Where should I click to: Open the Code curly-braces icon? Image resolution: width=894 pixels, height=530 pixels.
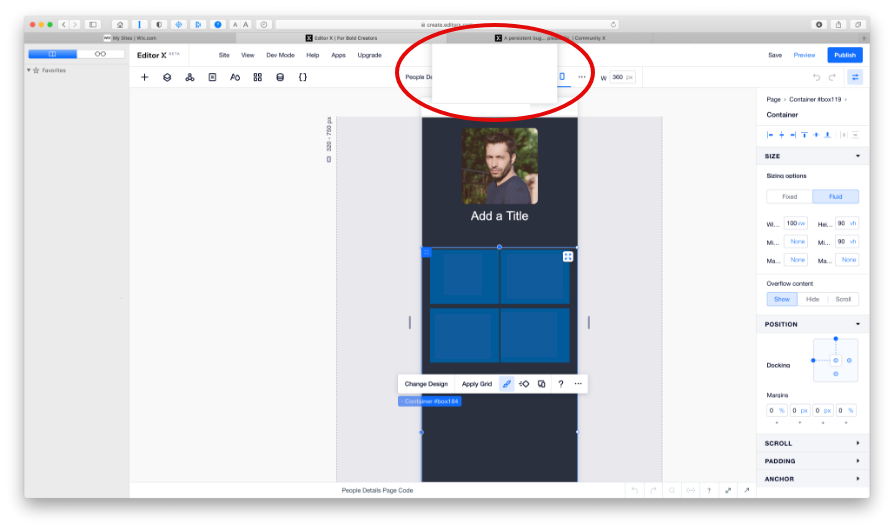303,77
